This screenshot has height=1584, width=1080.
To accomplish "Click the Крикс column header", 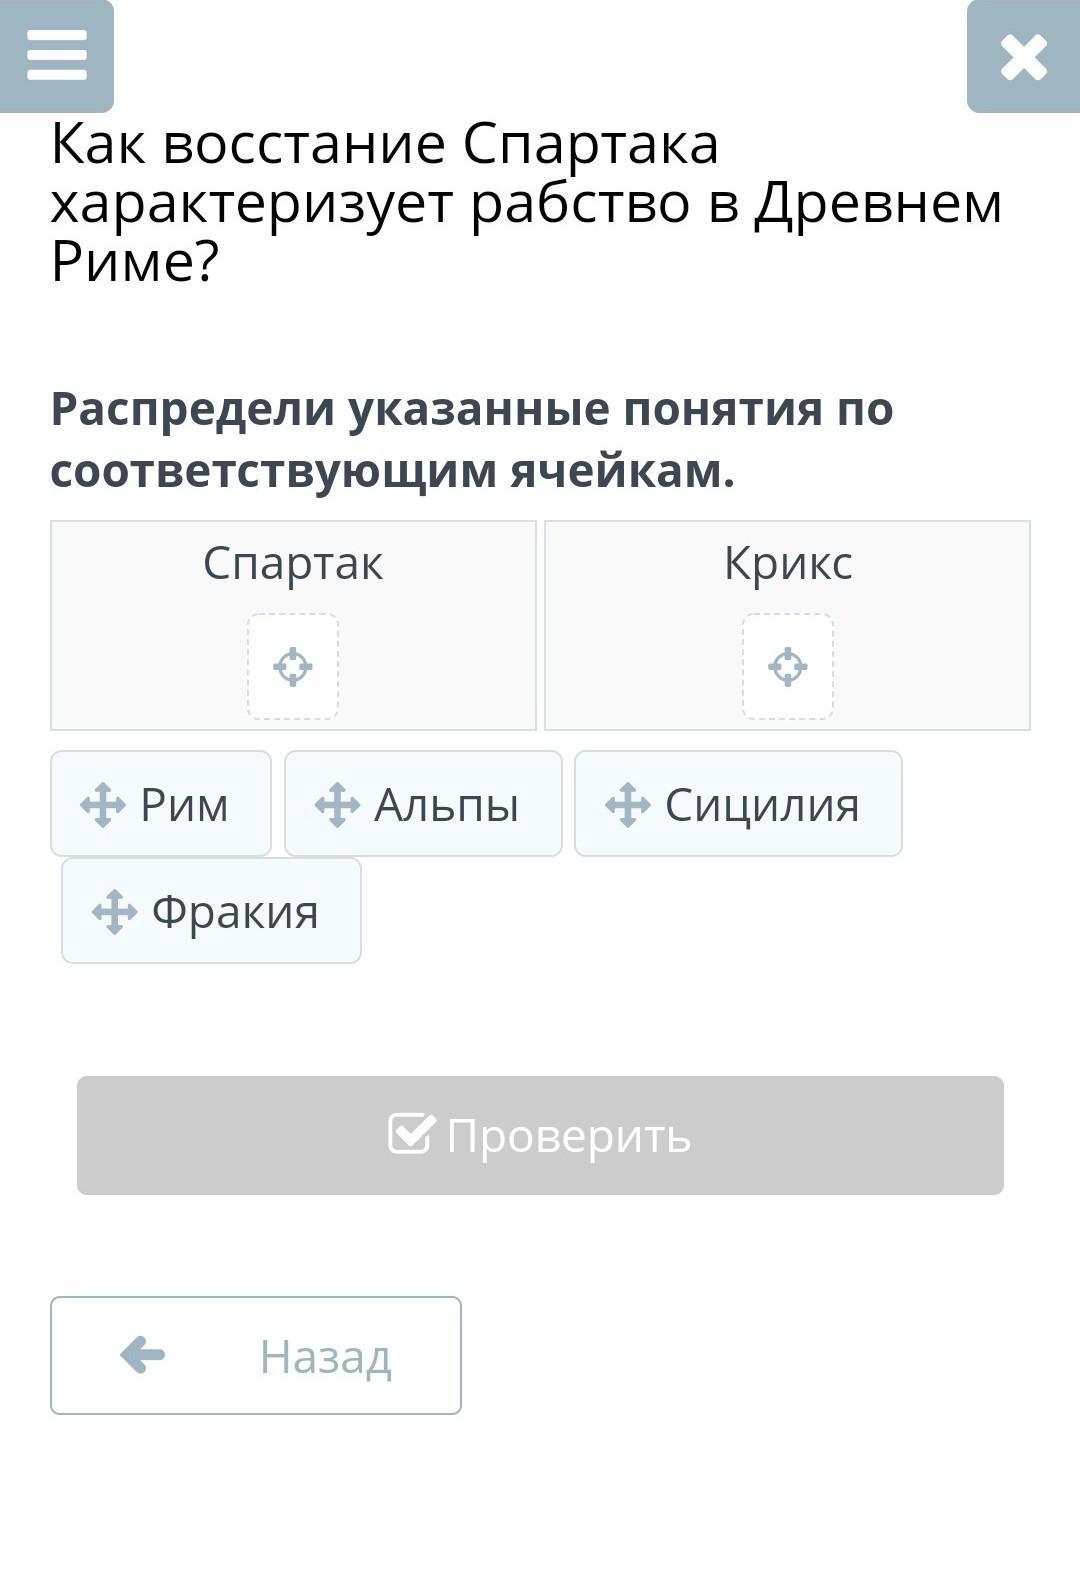I will 788,563.
